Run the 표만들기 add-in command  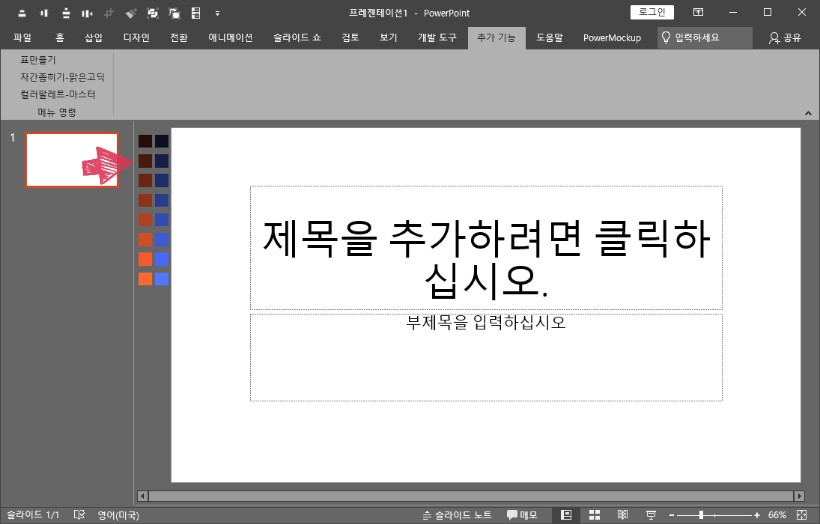click(38, 60)
